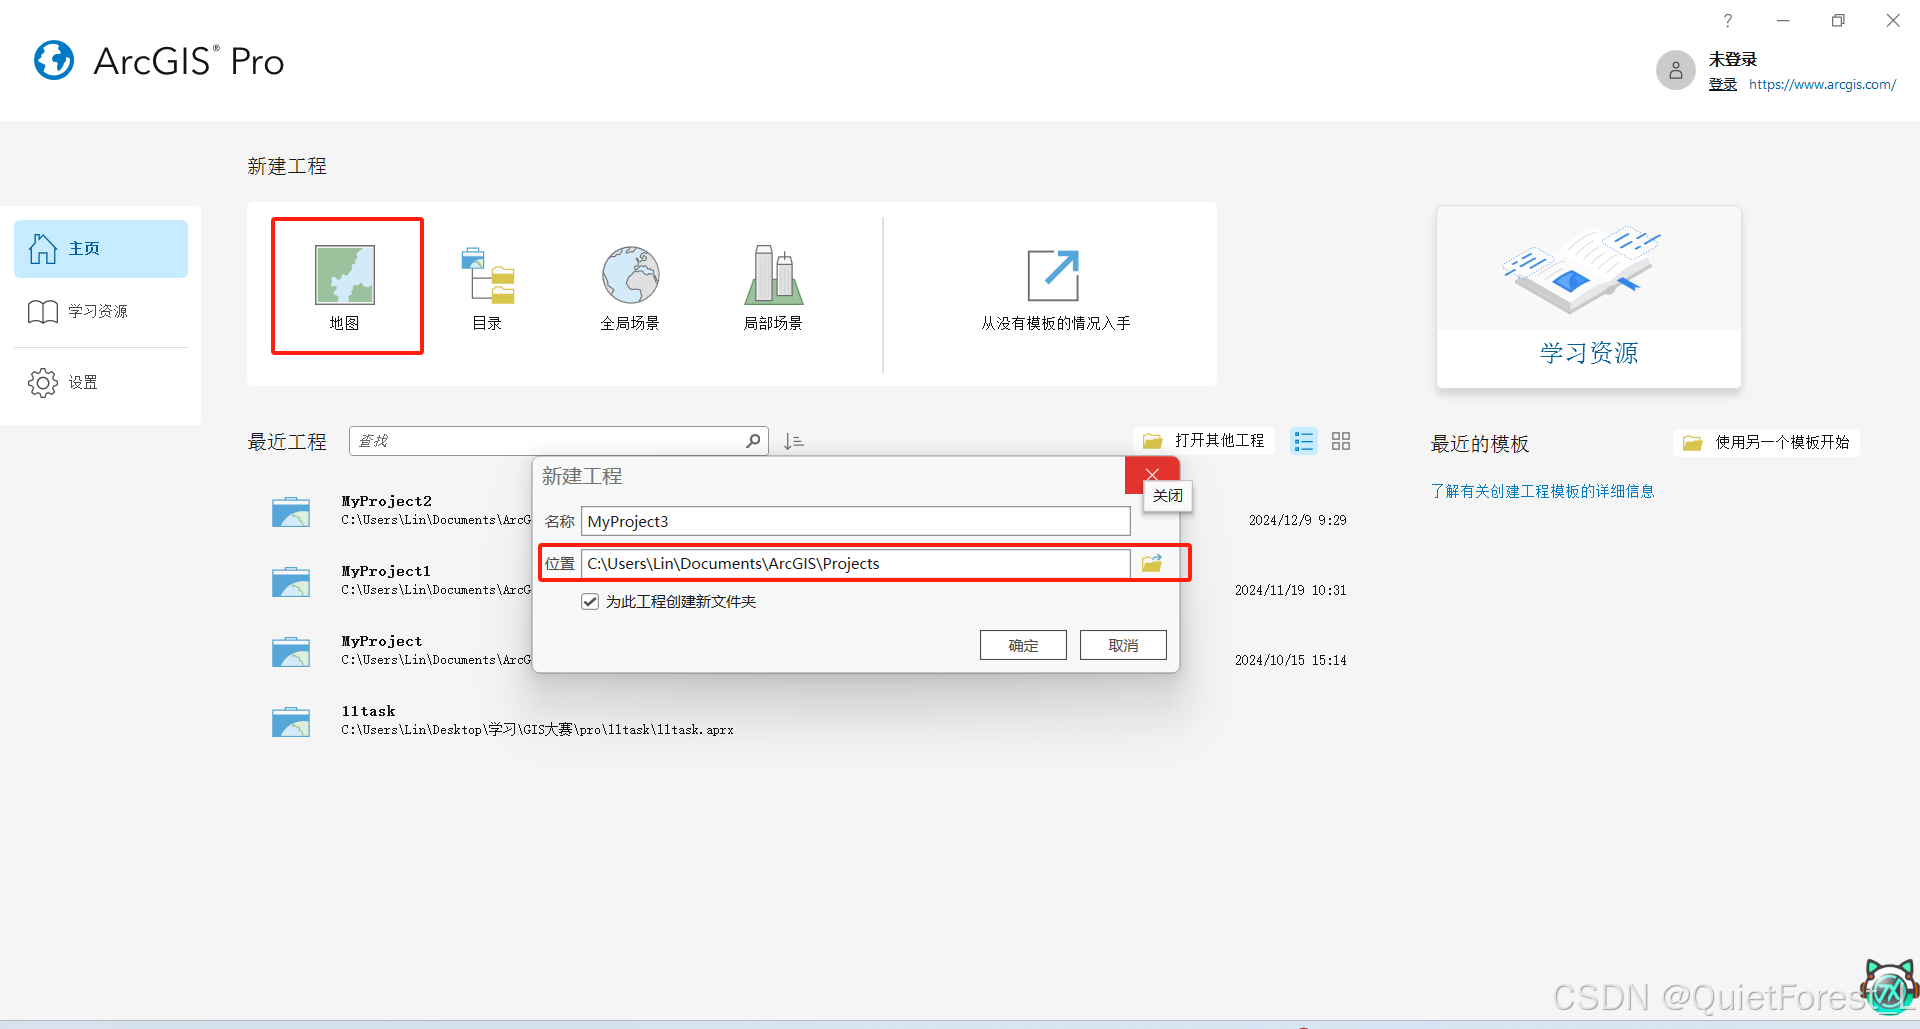This screenshot has width=1920, height=1029.
Task: Open the help question mark icon
Action: coord(1727,21)
